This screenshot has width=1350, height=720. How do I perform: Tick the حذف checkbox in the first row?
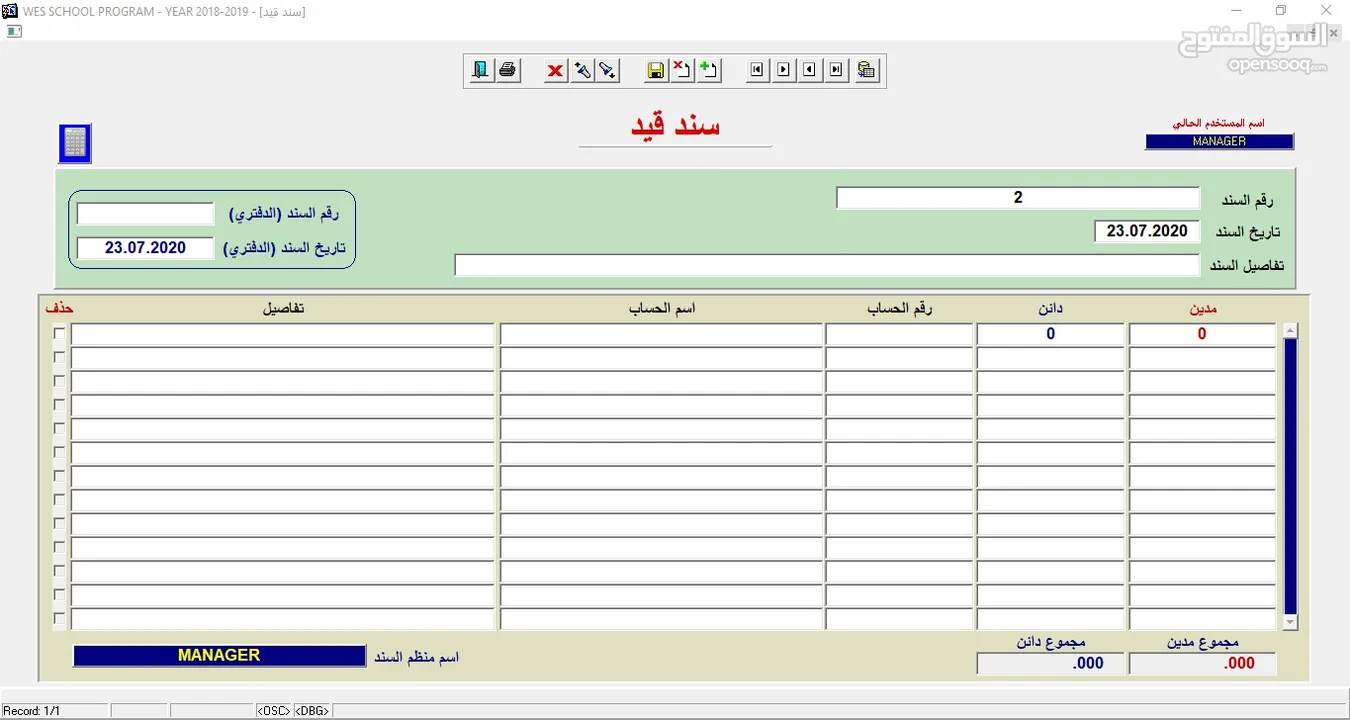[x=60, y=333]
